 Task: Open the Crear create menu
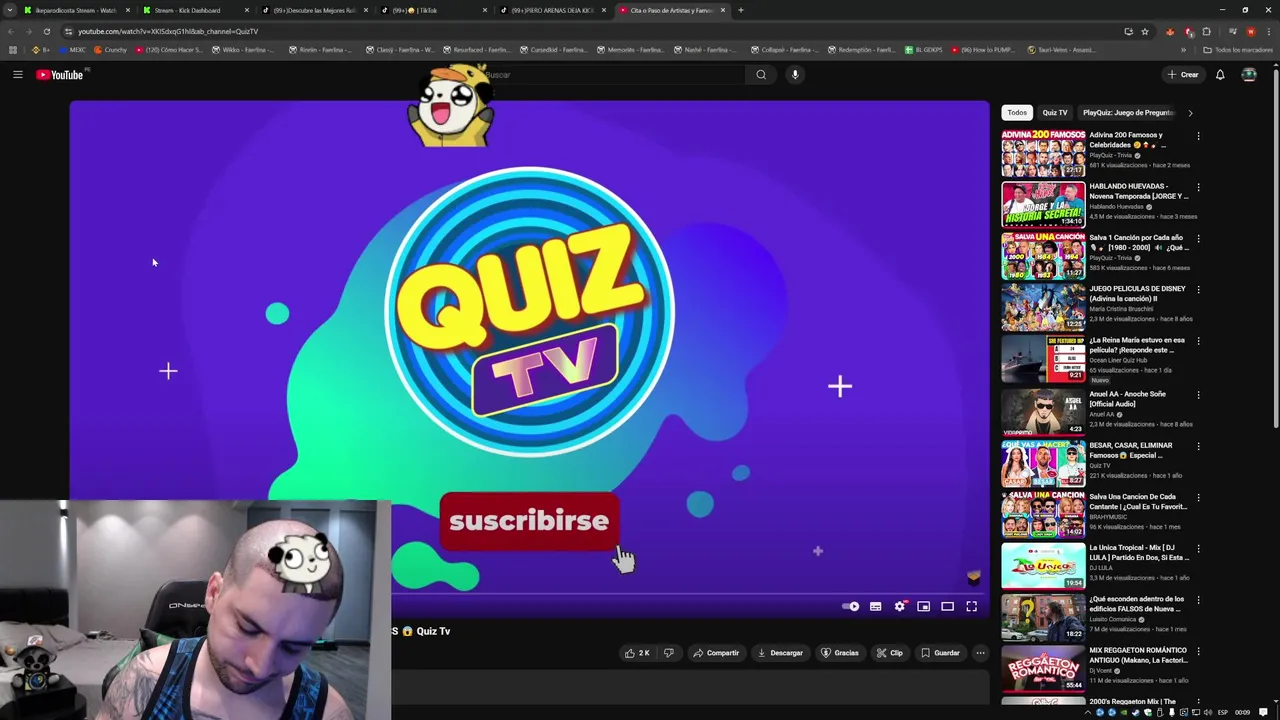[1183, 75]
